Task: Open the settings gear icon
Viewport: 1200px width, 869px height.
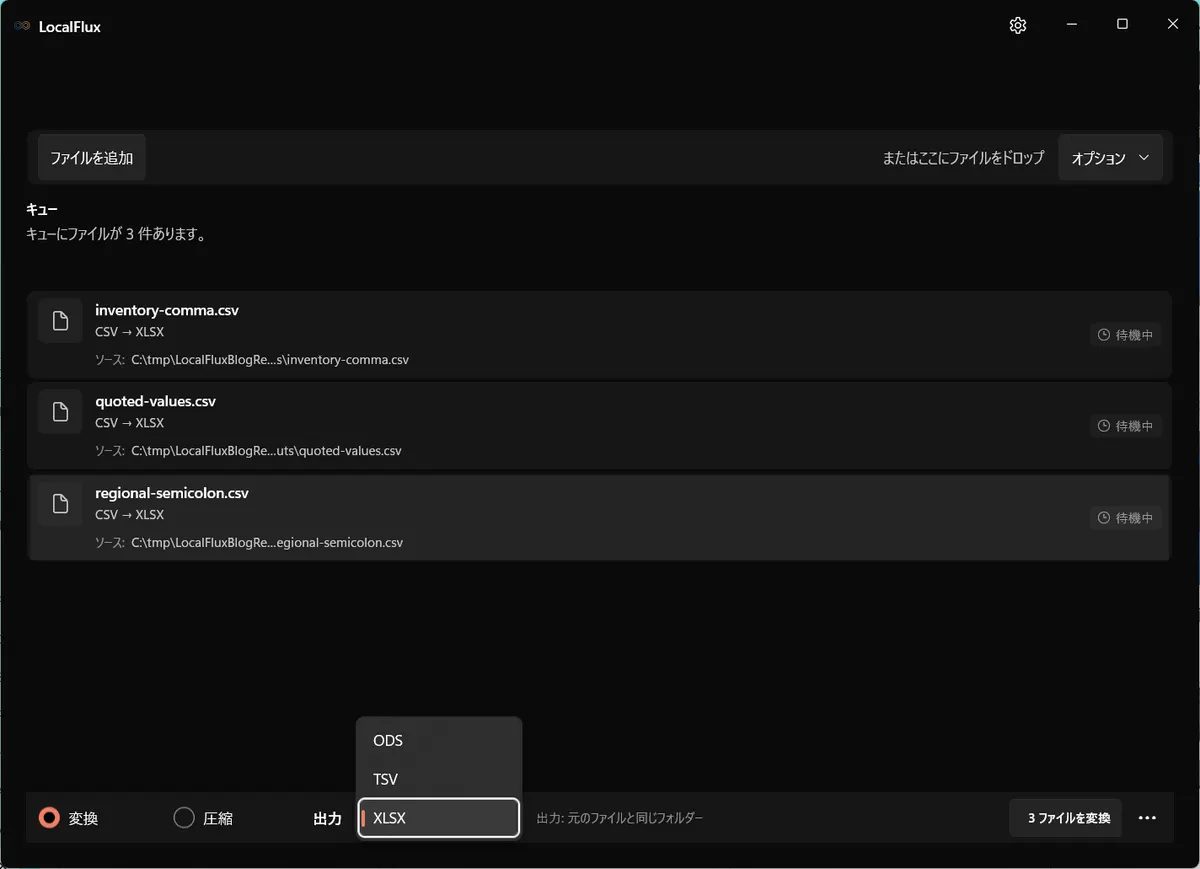Action: click(x=1018, y=26)
